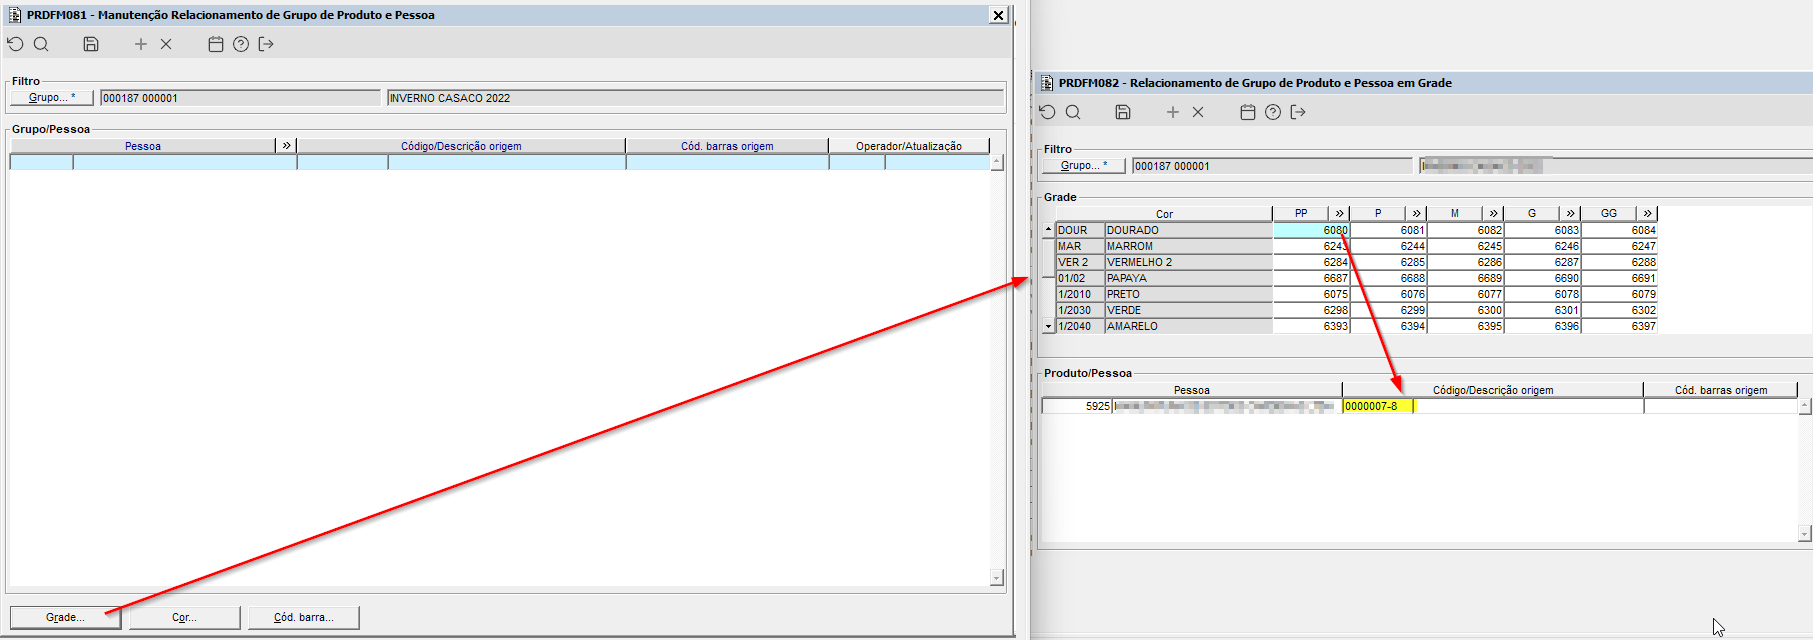The height and width of the screenshot is (640, 1813).
Task: Click the cell with value 6287
Action: (x=1542, y=262)
